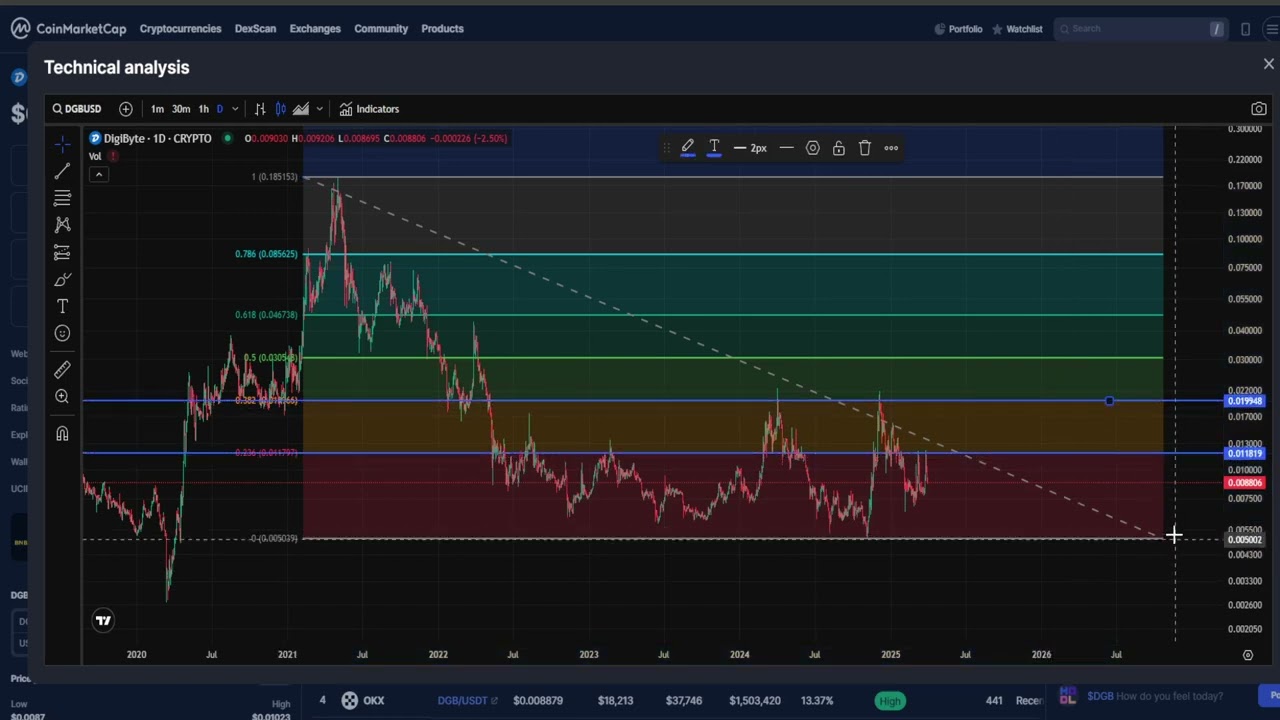Screen dimensions: 1280x720
Task: Click the green market status dot
Action: click(x=228, y=138)
